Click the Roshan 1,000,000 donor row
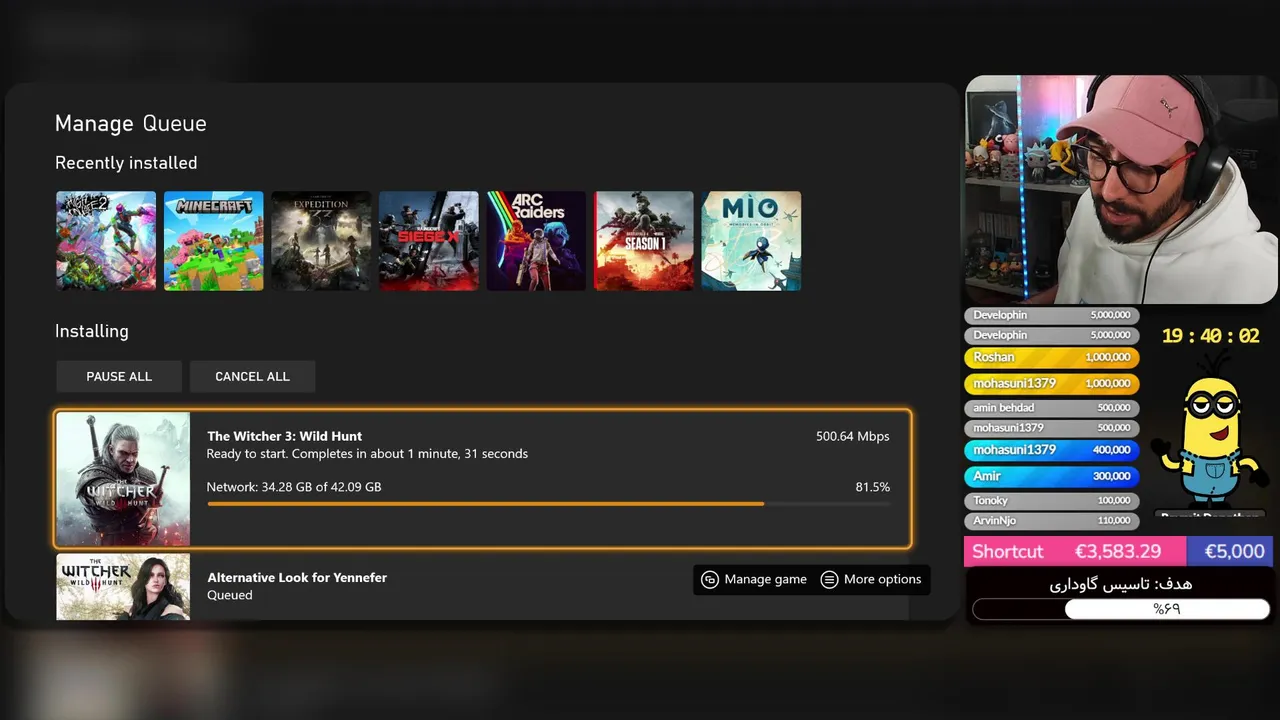The image size is (1280, 720). point(1052,357)
